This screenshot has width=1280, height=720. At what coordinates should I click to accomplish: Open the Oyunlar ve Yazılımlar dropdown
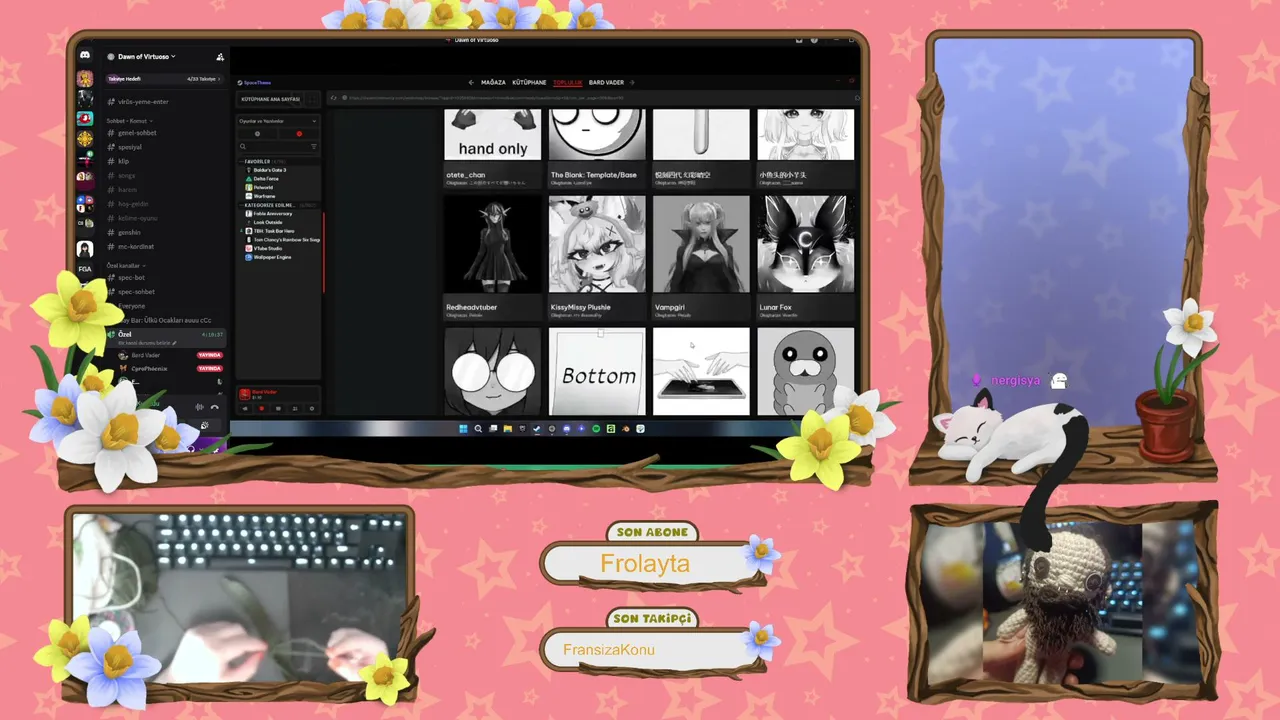pos(278,121)
